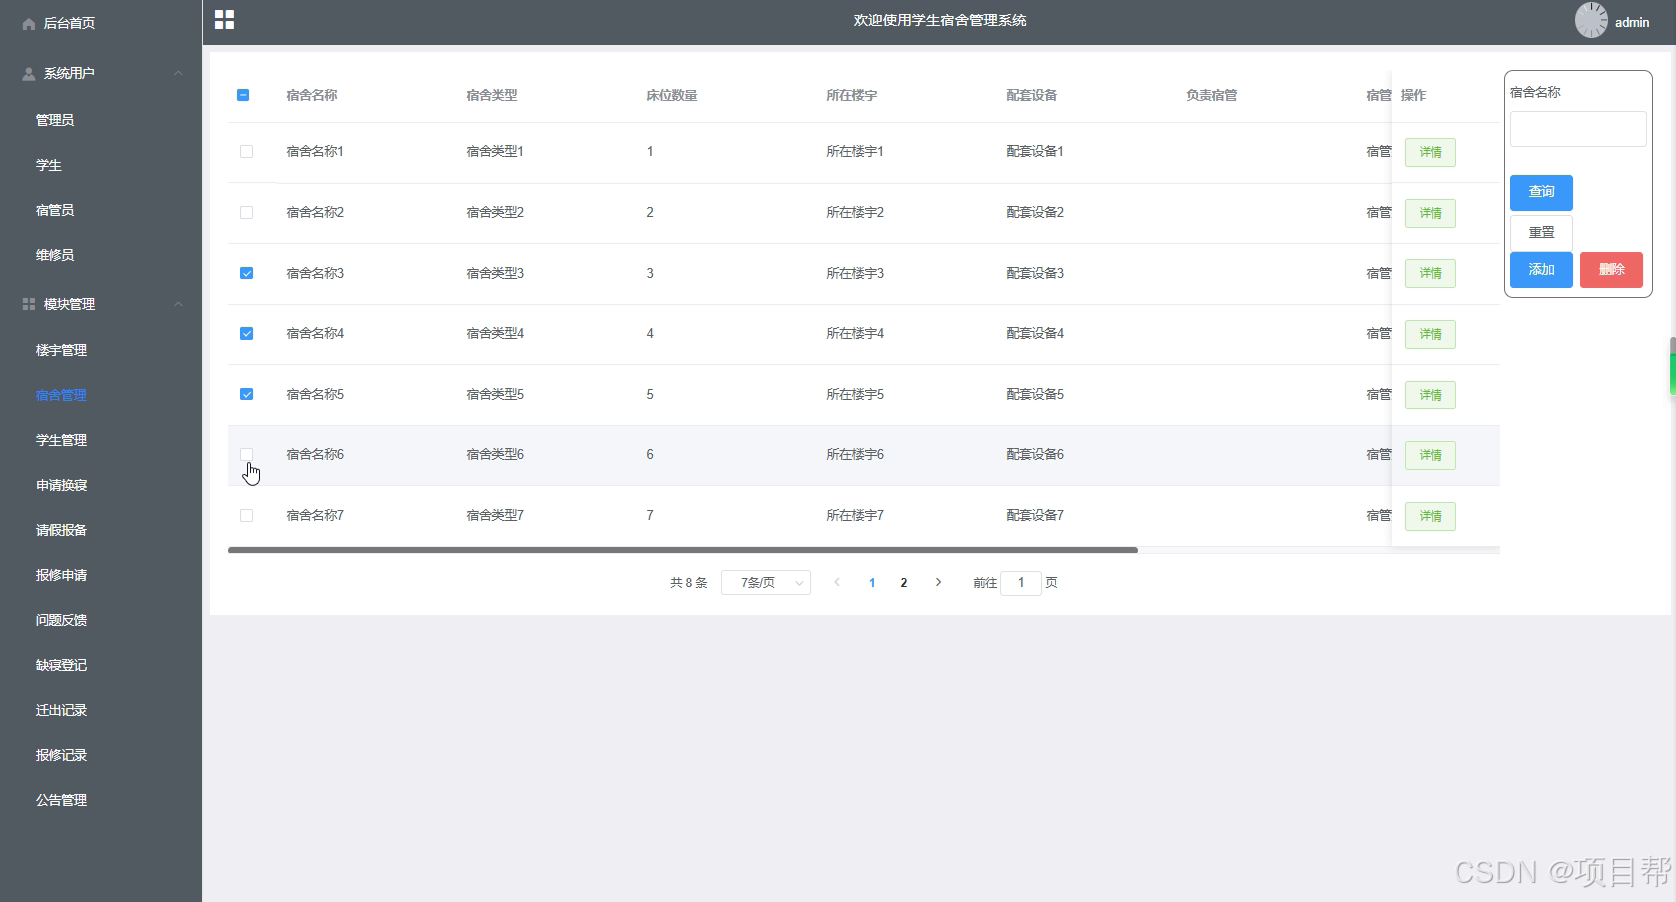Open the admin avatar icon
Image resolution: width=1676 pixels, height=902 pixels.
pyautogui.click(x=1591, y=20)
